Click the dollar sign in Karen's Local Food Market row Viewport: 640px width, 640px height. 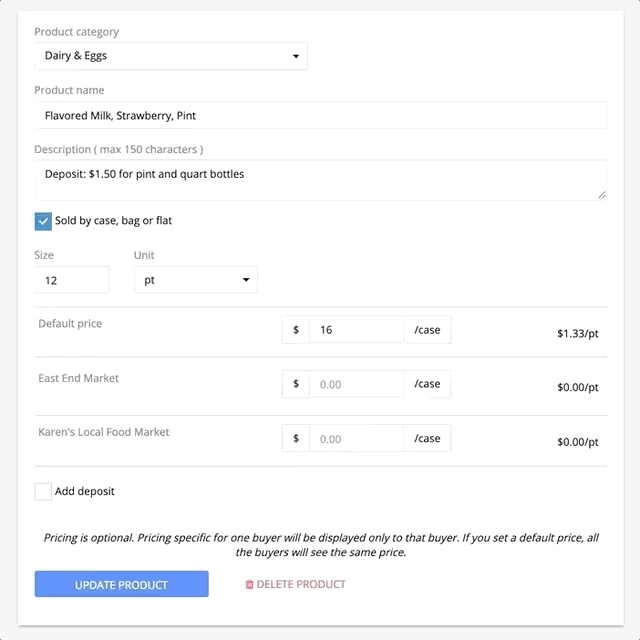(x=296, y=438)
